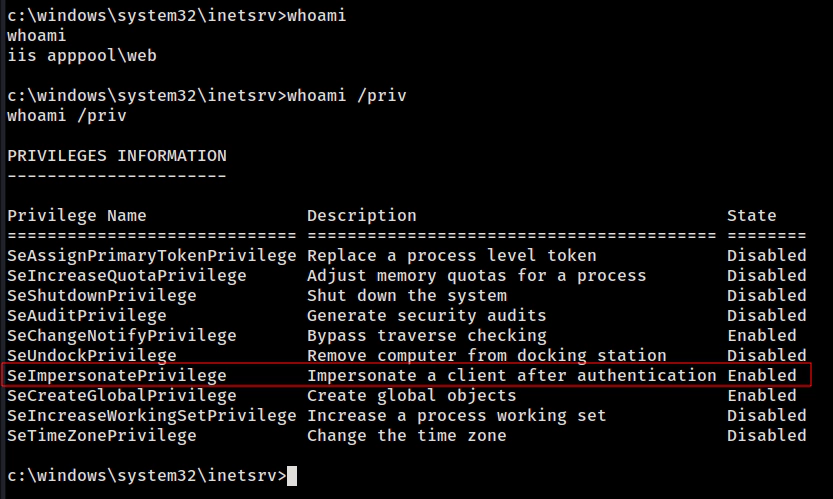Click the "iis apppool\web" output line

coord(82,56)
